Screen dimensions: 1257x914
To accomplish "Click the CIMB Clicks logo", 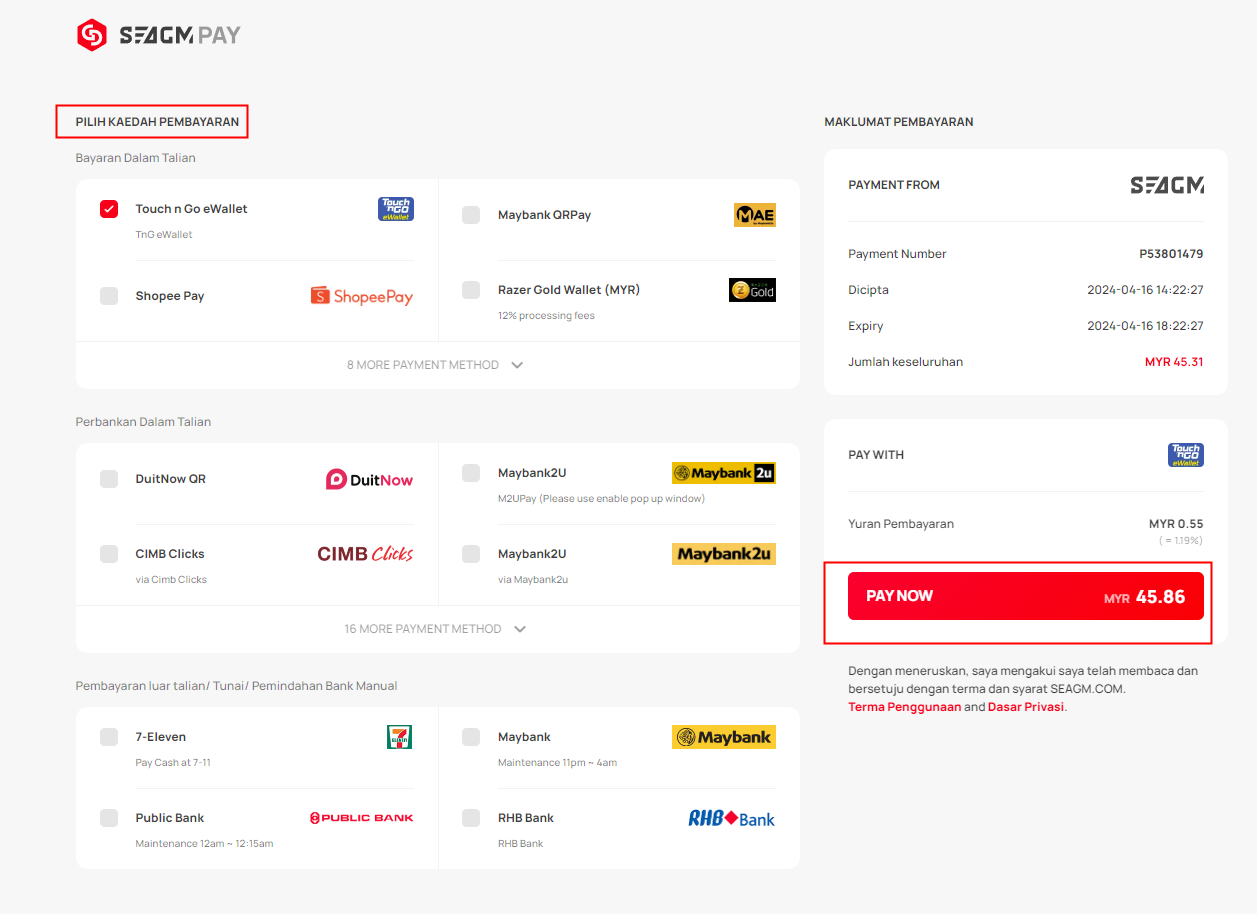I will 365,554.
